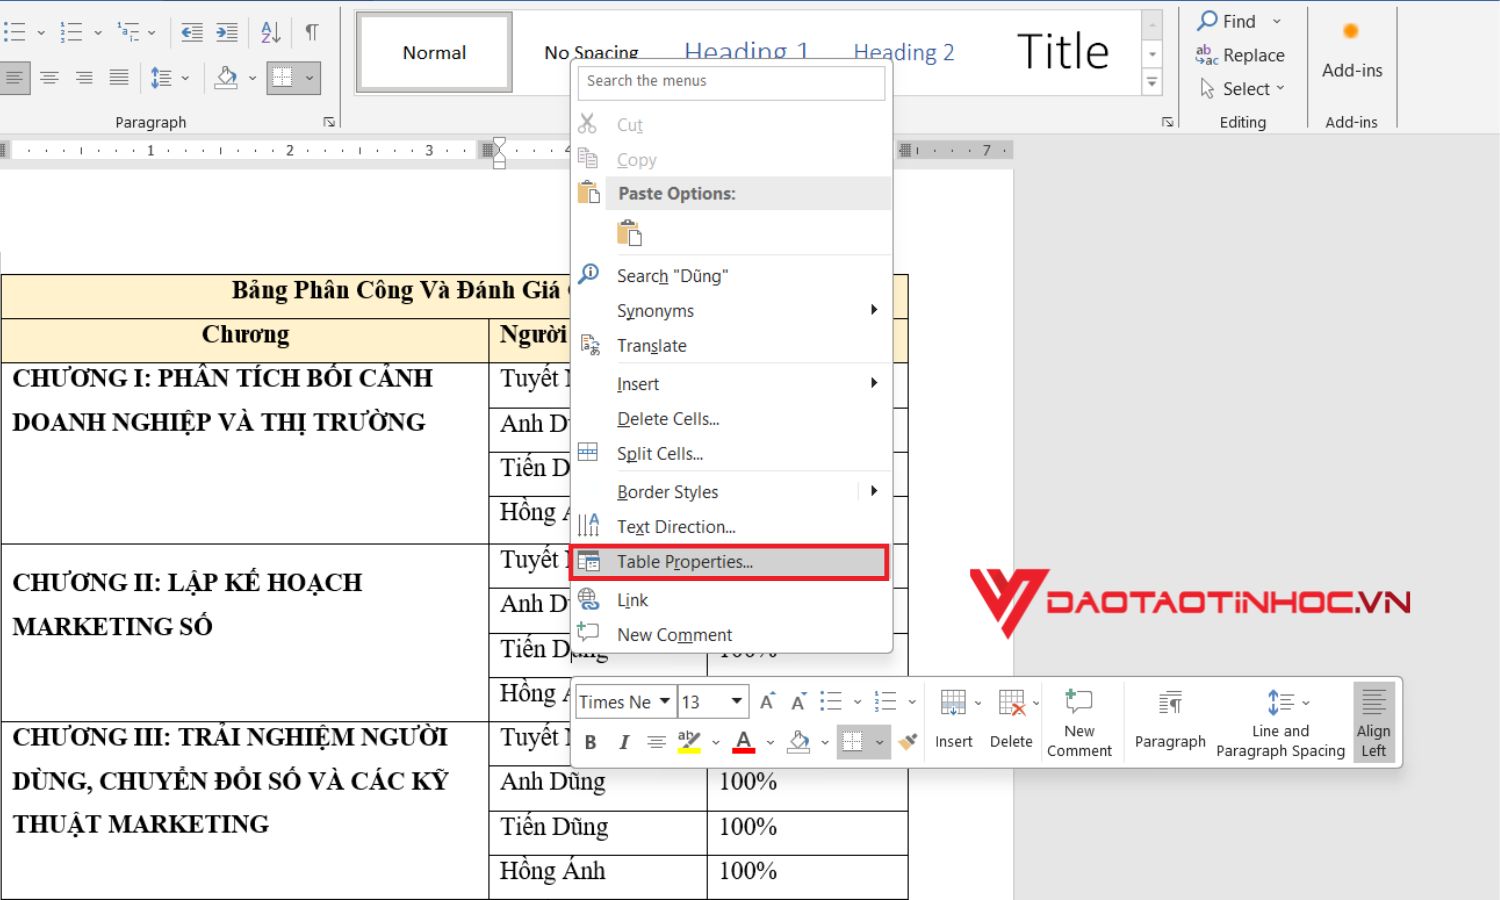Toggle Show/Hide paragraph marks

311,31
